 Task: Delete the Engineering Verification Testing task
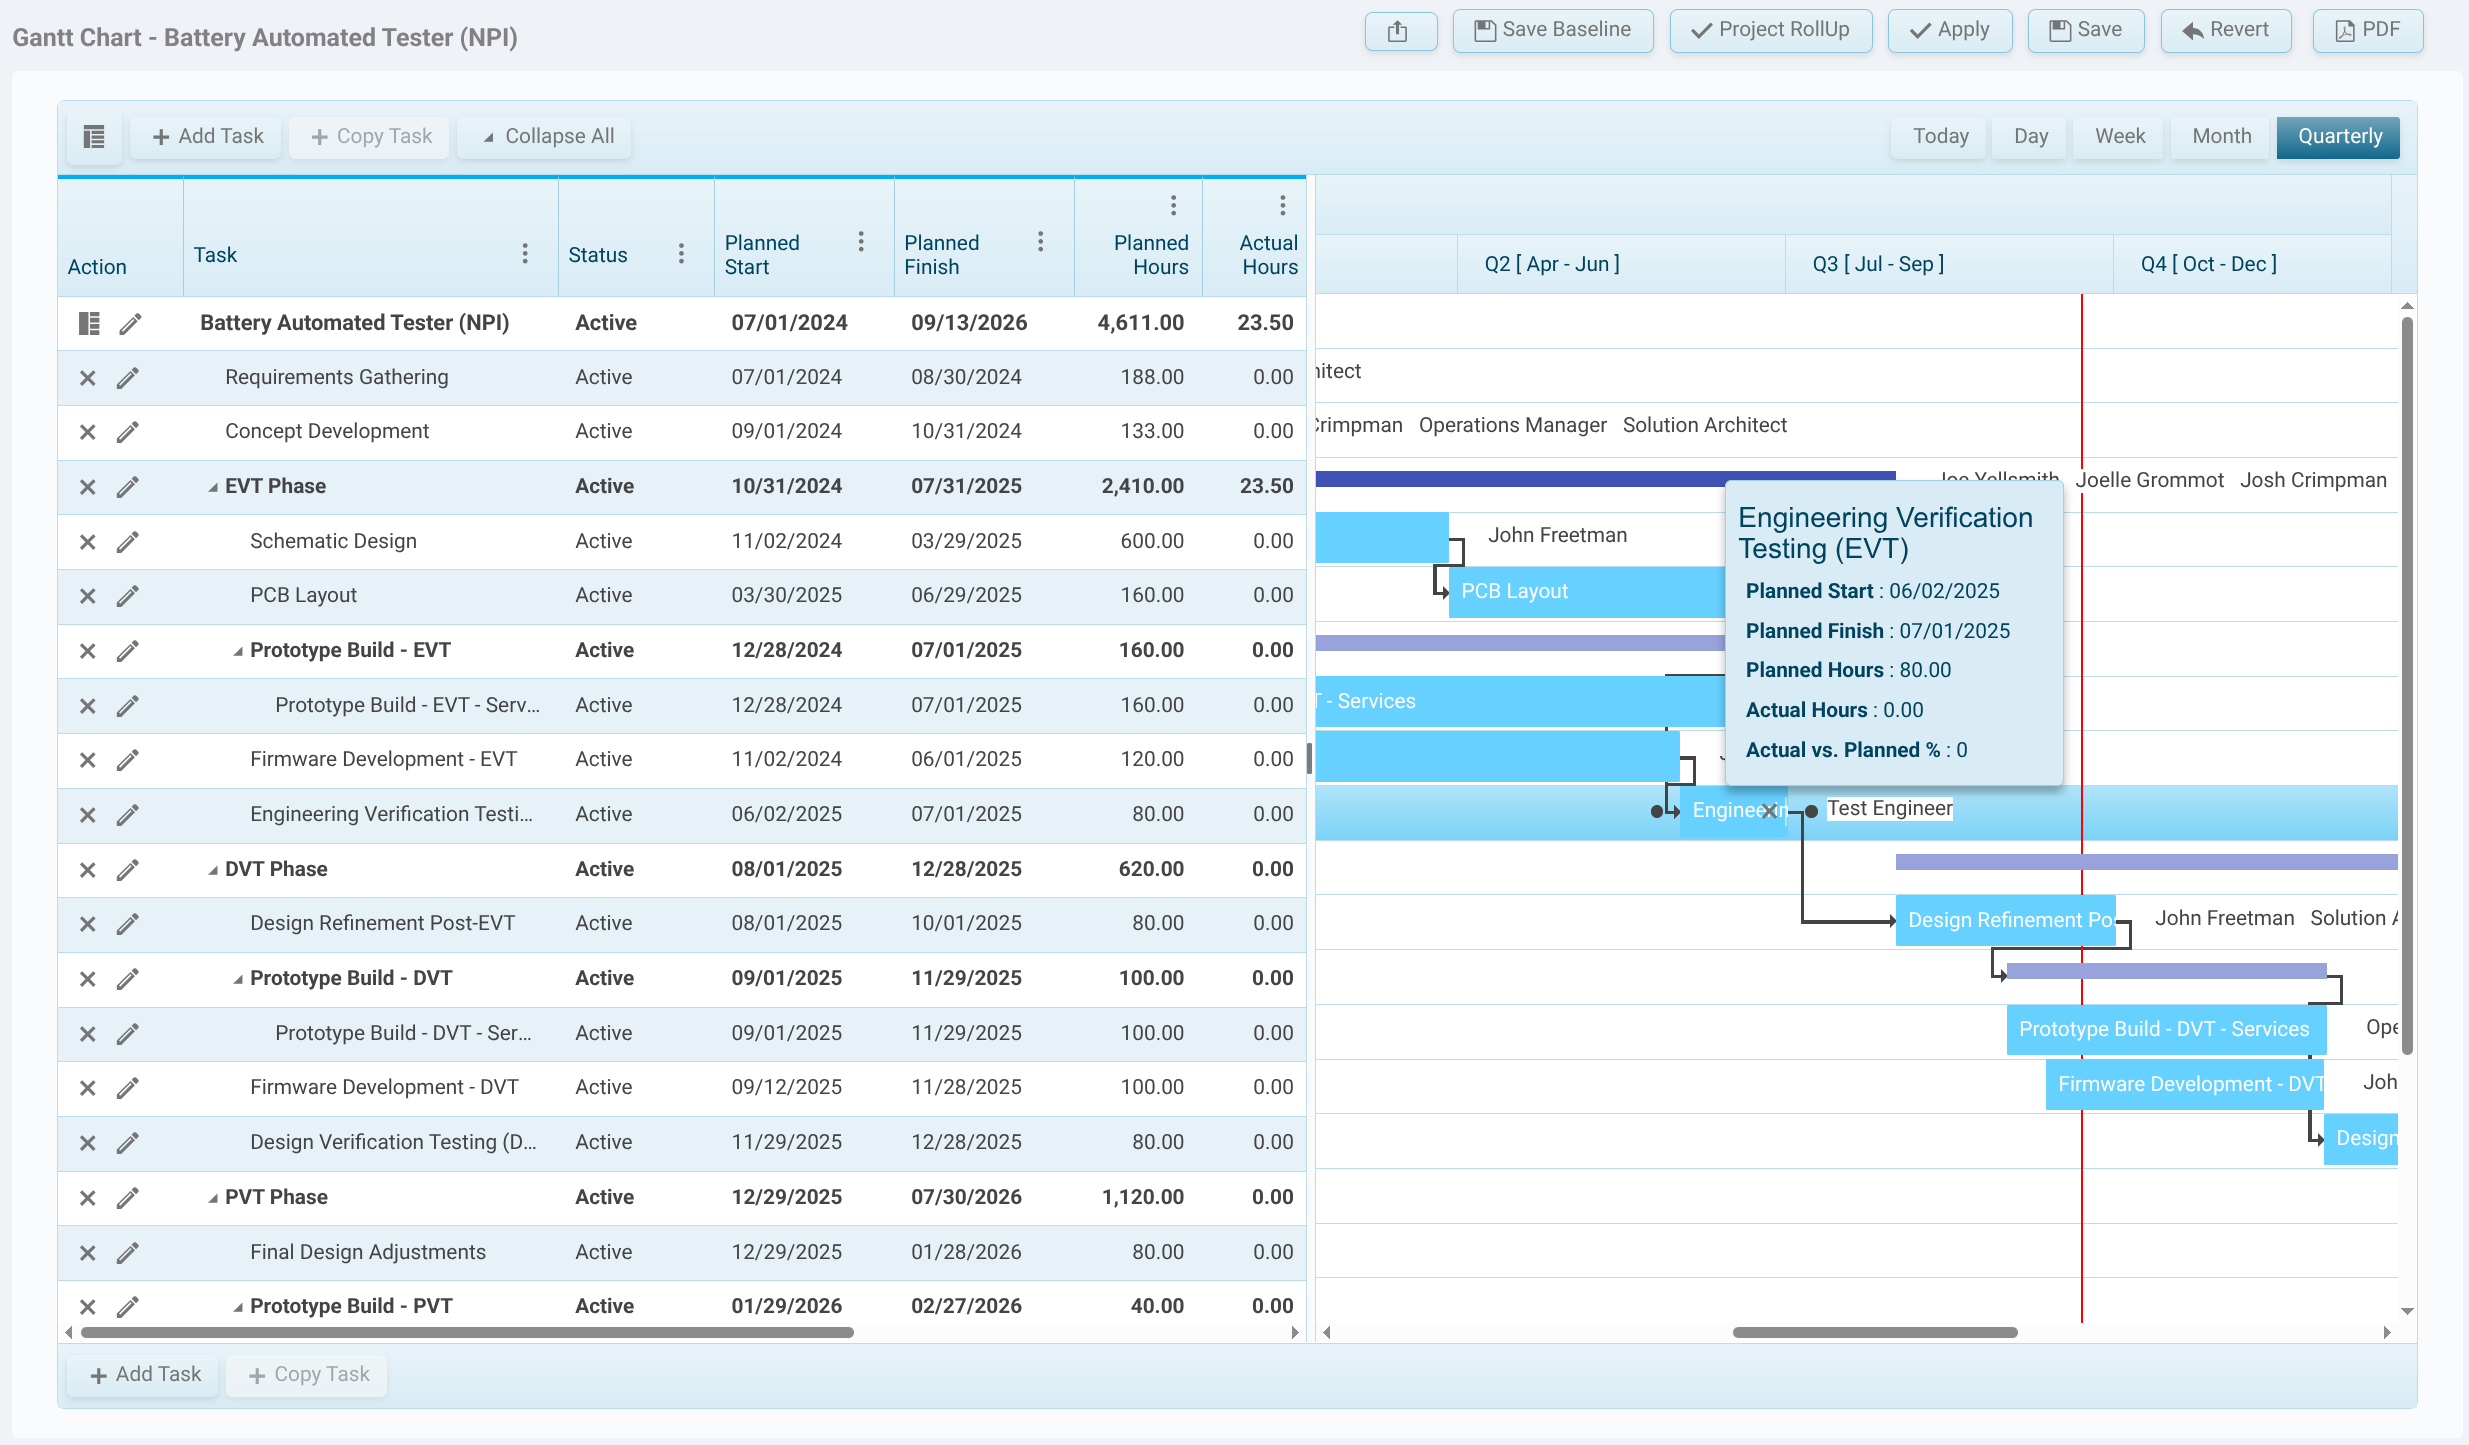[x=88, y=815]
